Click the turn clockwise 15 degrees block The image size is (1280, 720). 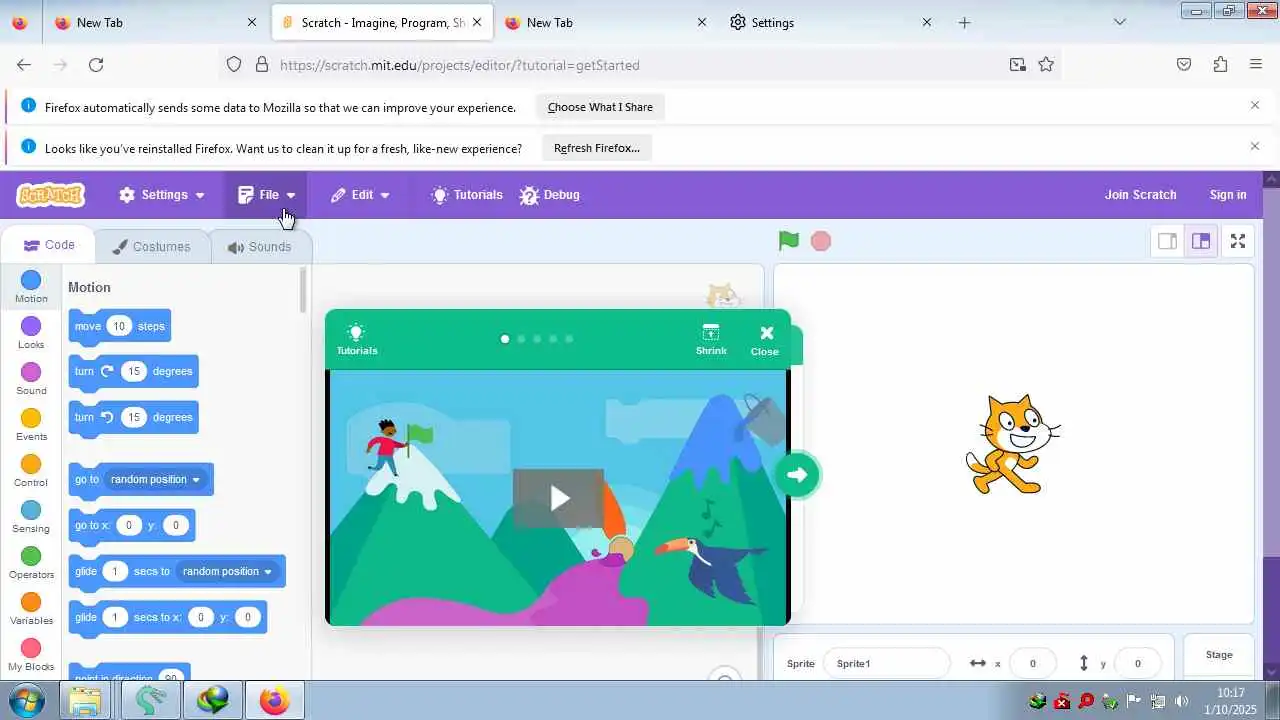point(134,372)
